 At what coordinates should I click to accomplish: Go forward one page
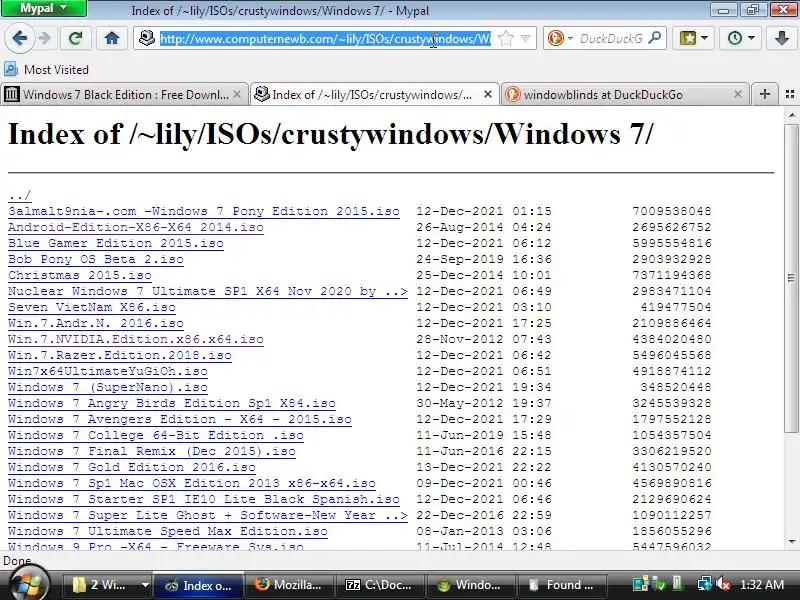[45, 38]
